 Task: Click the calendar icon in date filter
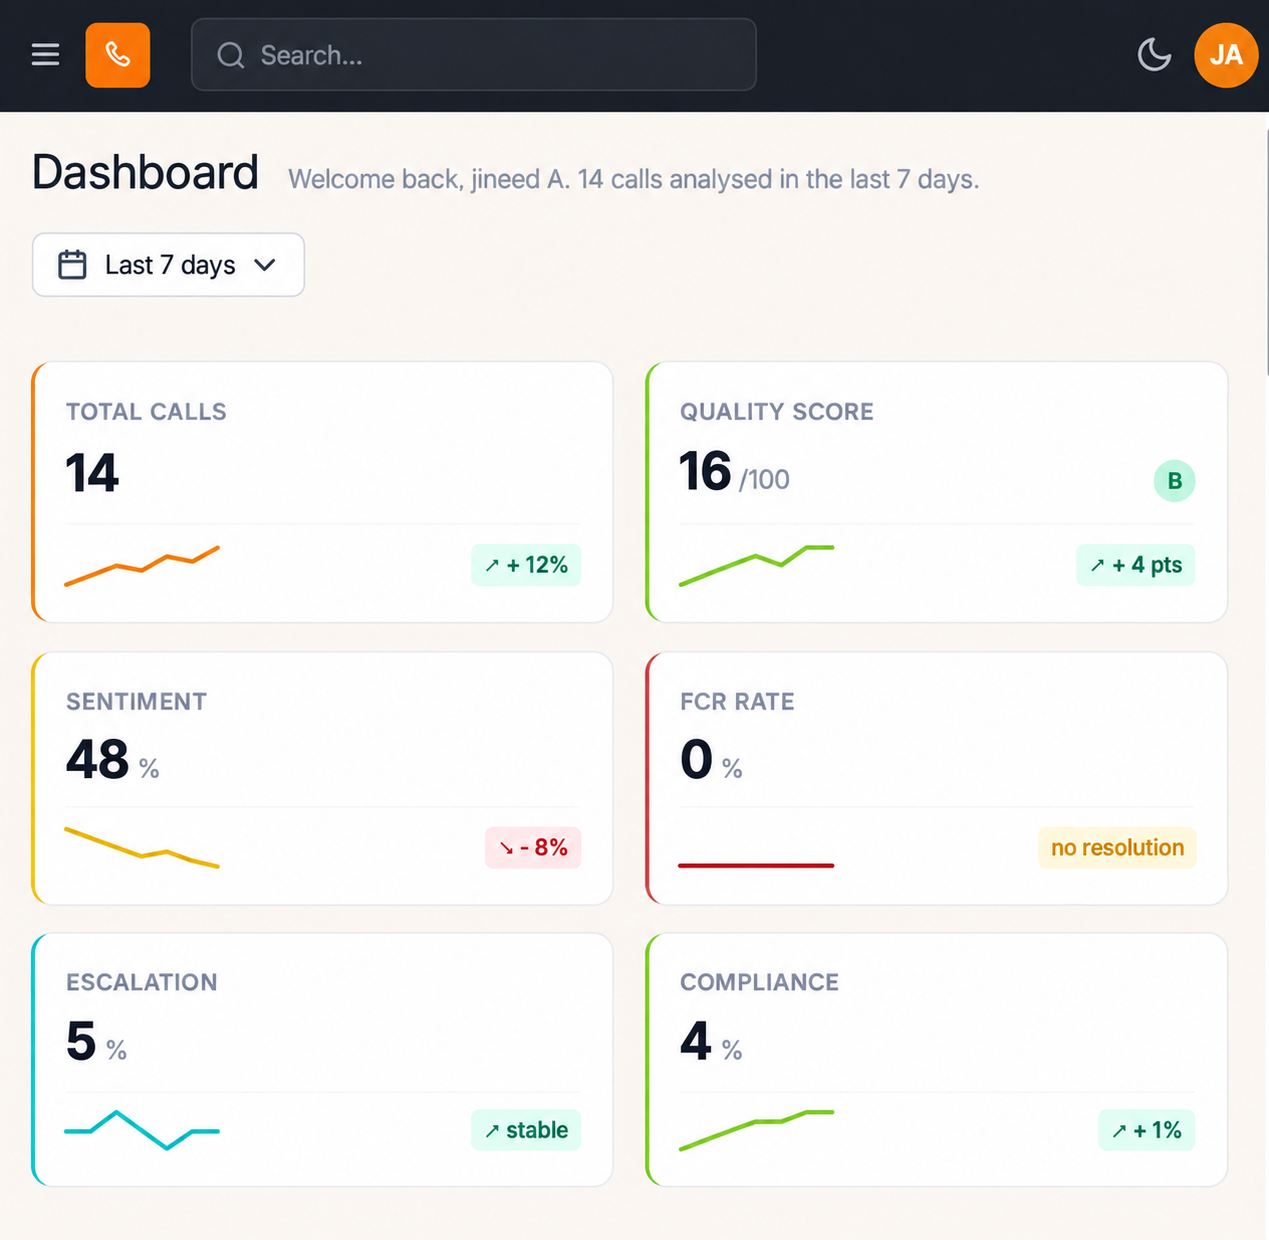point(72,265)
